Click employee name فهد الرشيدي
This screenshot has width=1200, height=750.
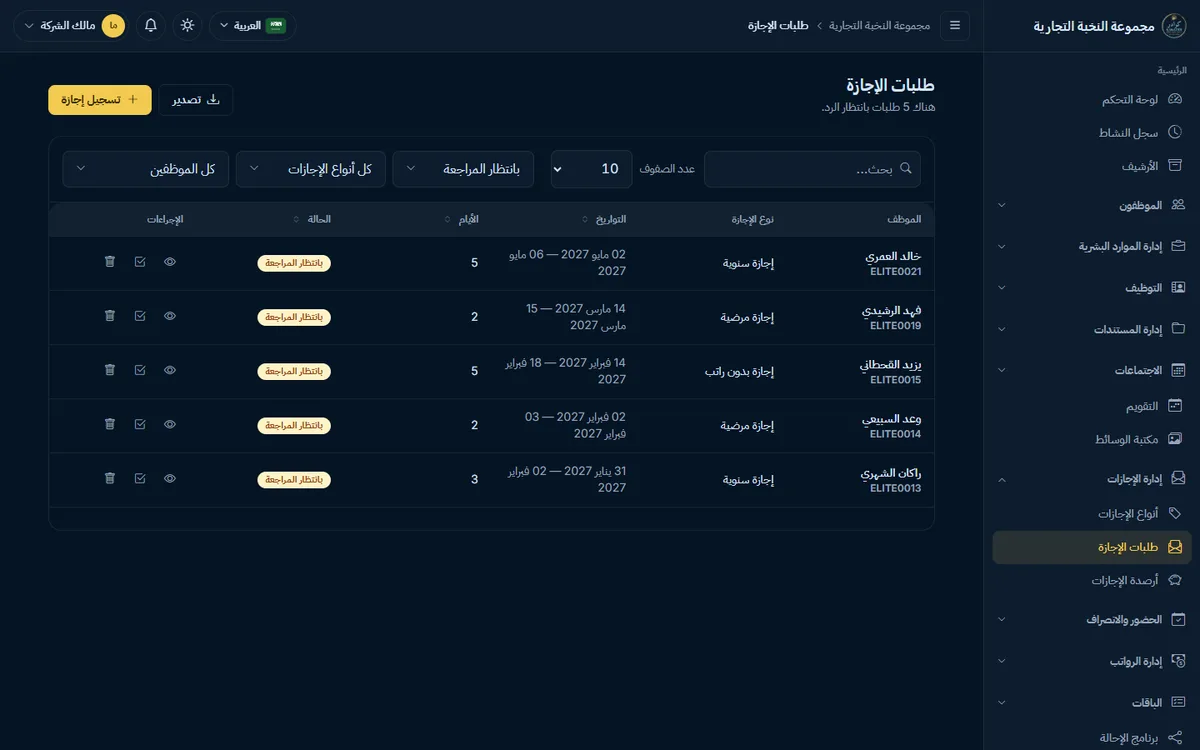pyautogui.click(x=891, y=309)
